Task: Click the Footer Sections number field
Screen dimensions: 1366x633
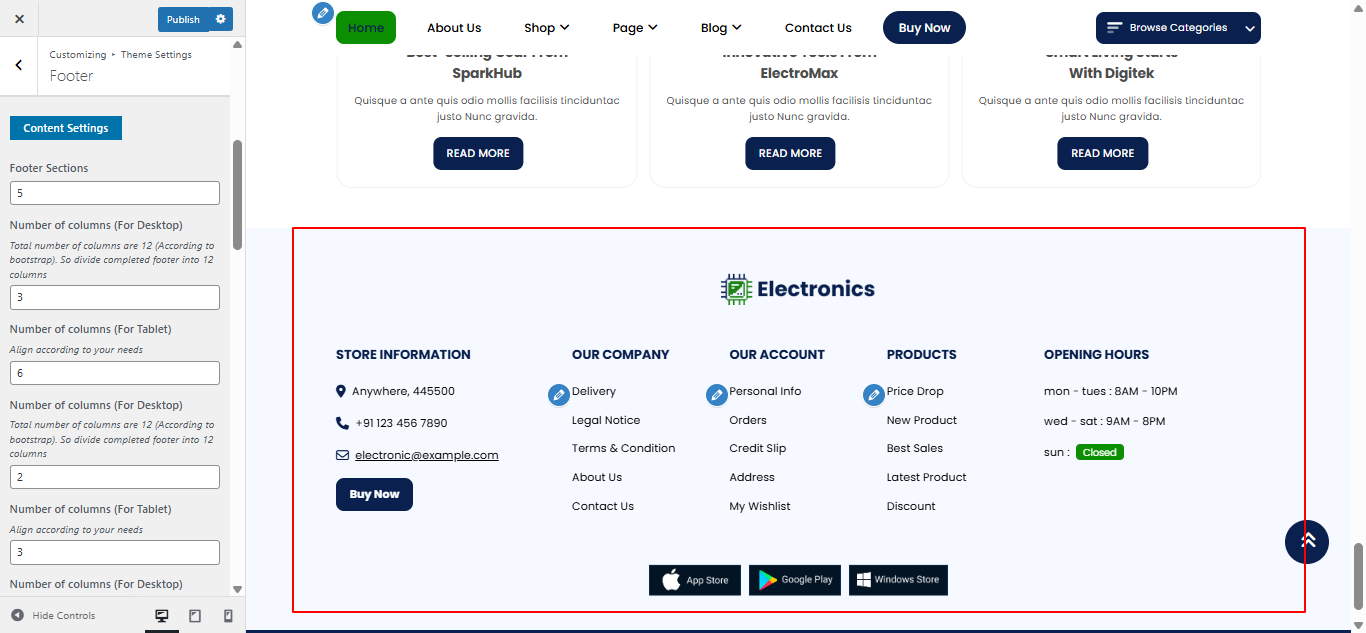Action: pyautogui.click(x=114, y=192)
